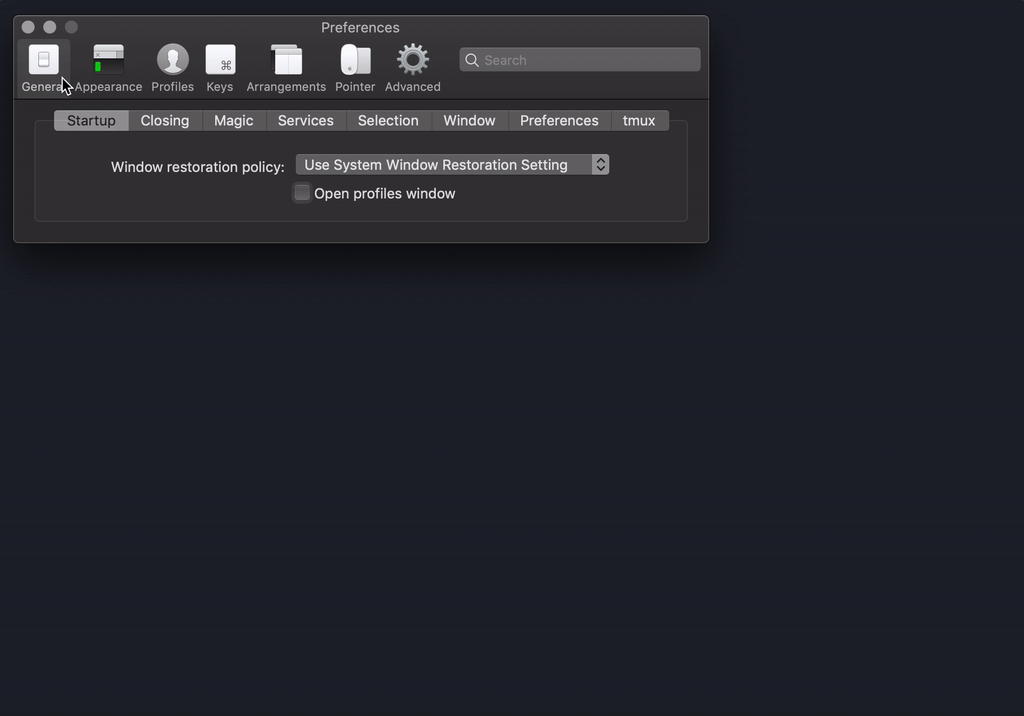The image size is (1024, 716).
Task: Change Use System Window Restoration Setting
Action: (x=452, y=164)
